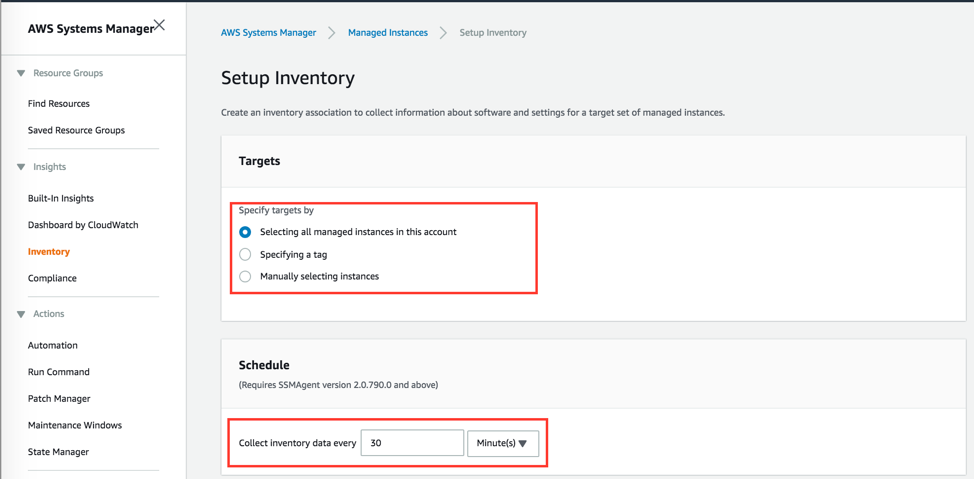Click the Specify targets by label
Image resolution: width=974 pixels, height=479 pixels.
pyautogui.click(x=276, y=210)
